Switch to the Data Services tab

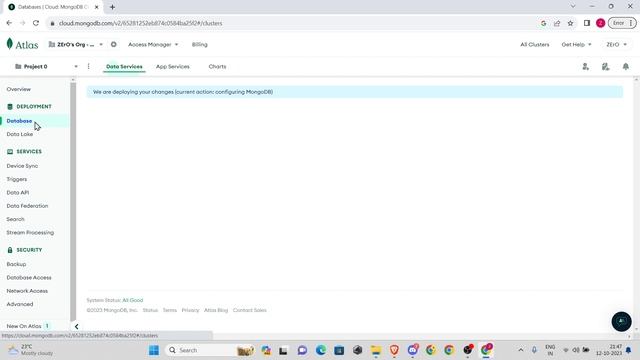click(124, 67)
